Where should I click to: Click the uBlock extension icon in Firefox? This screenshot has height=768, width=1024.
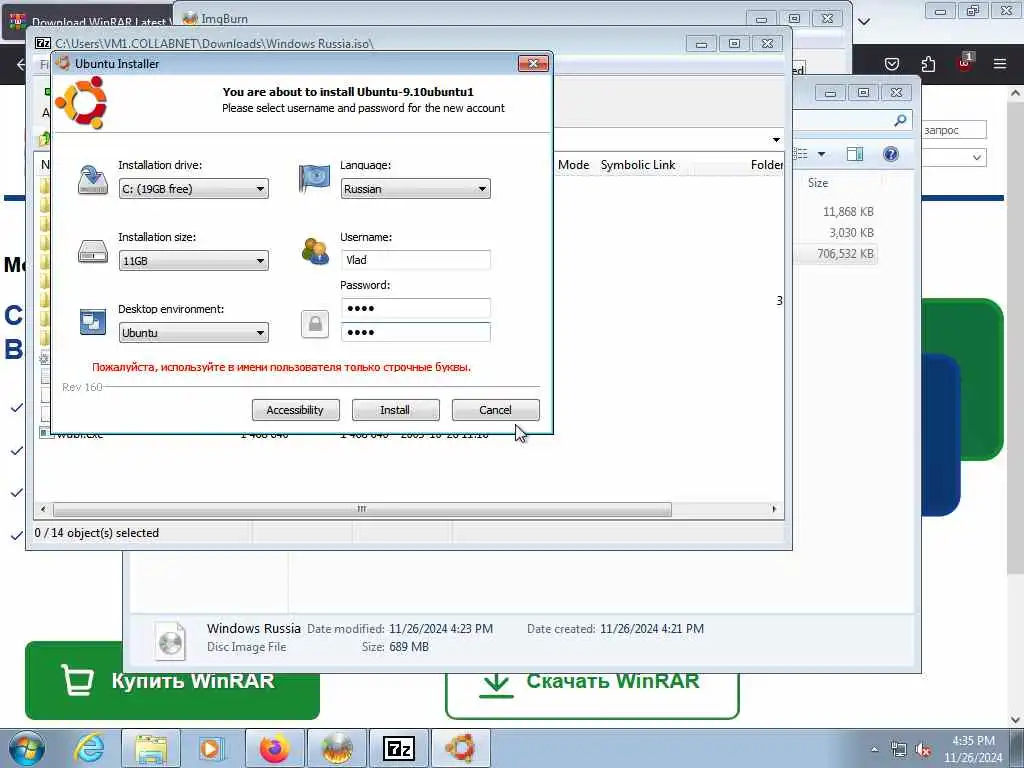click(965, 63)
